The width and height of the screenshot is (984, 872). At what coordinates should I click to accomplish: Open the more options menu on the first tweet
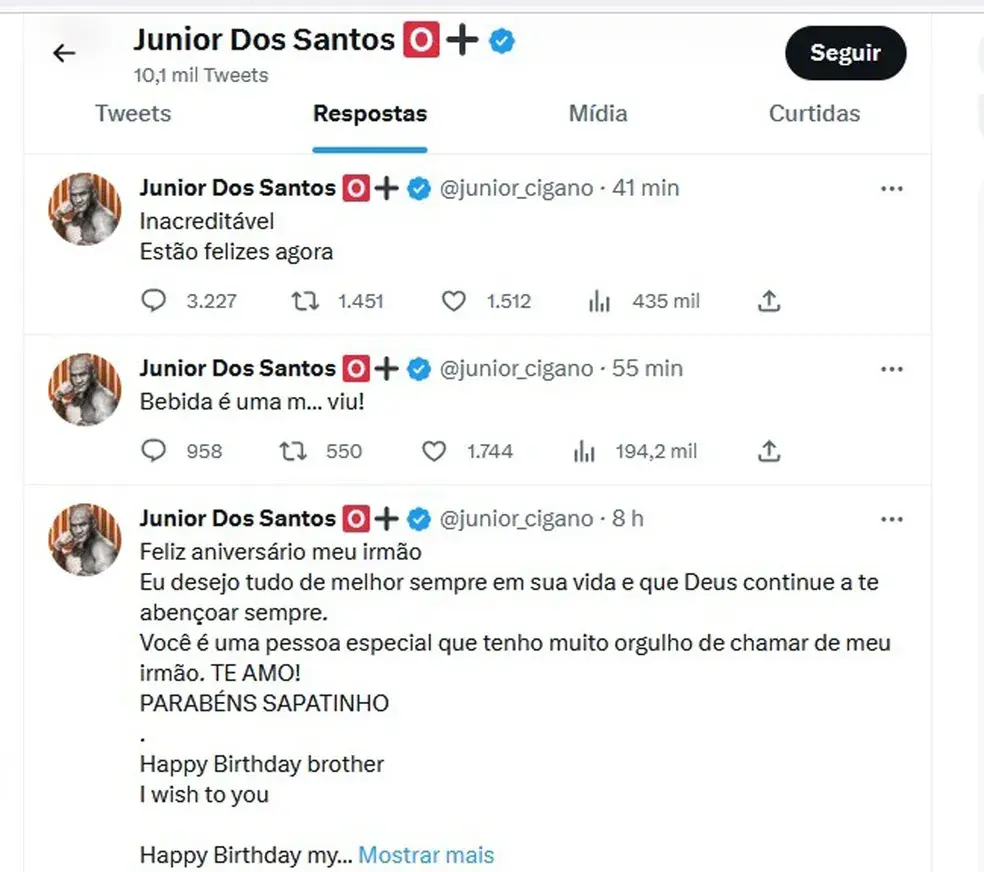click(892, 187)
